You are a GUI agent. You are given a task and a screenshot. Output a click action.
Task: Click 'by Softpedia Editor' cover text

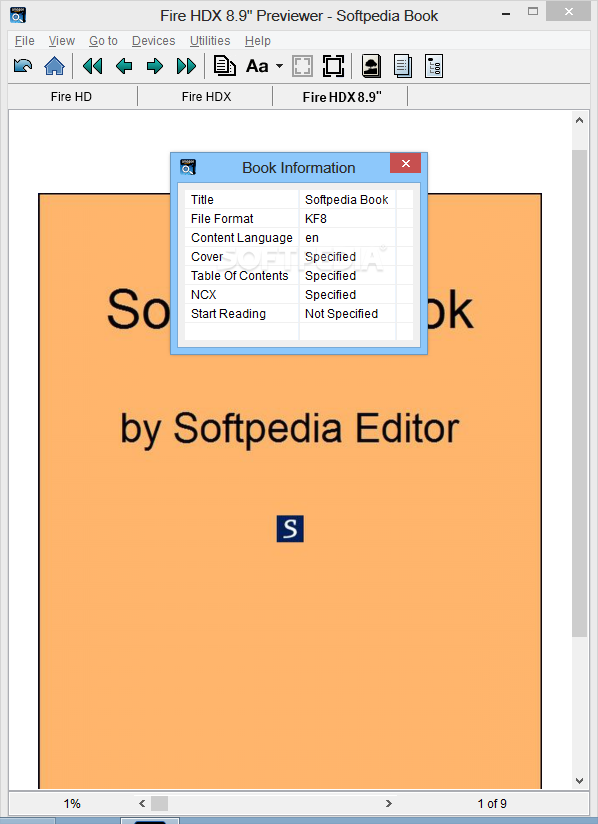point(290,429)
